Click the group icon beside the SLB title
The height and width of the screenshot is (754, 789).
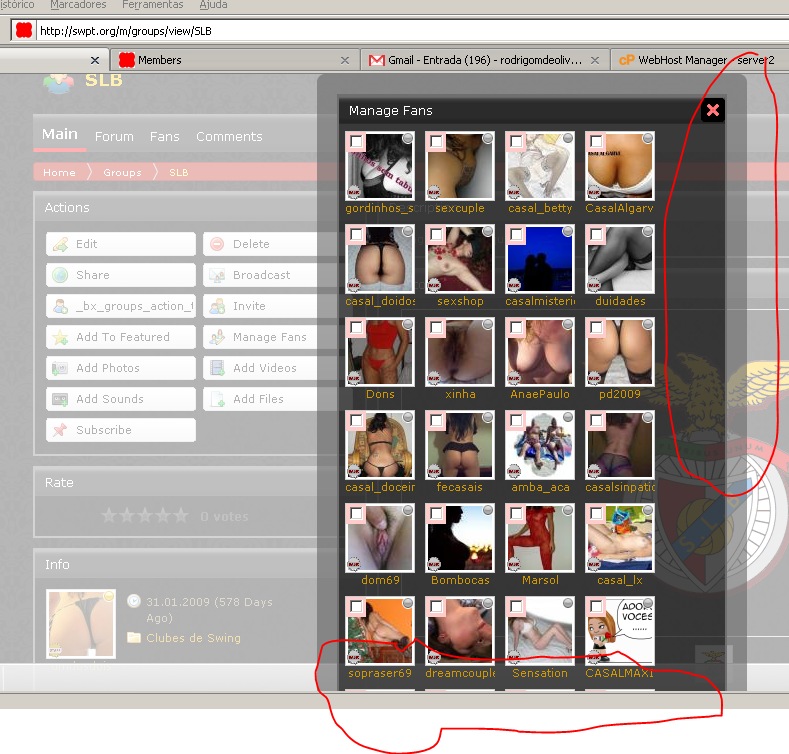(x=58, y=84)
